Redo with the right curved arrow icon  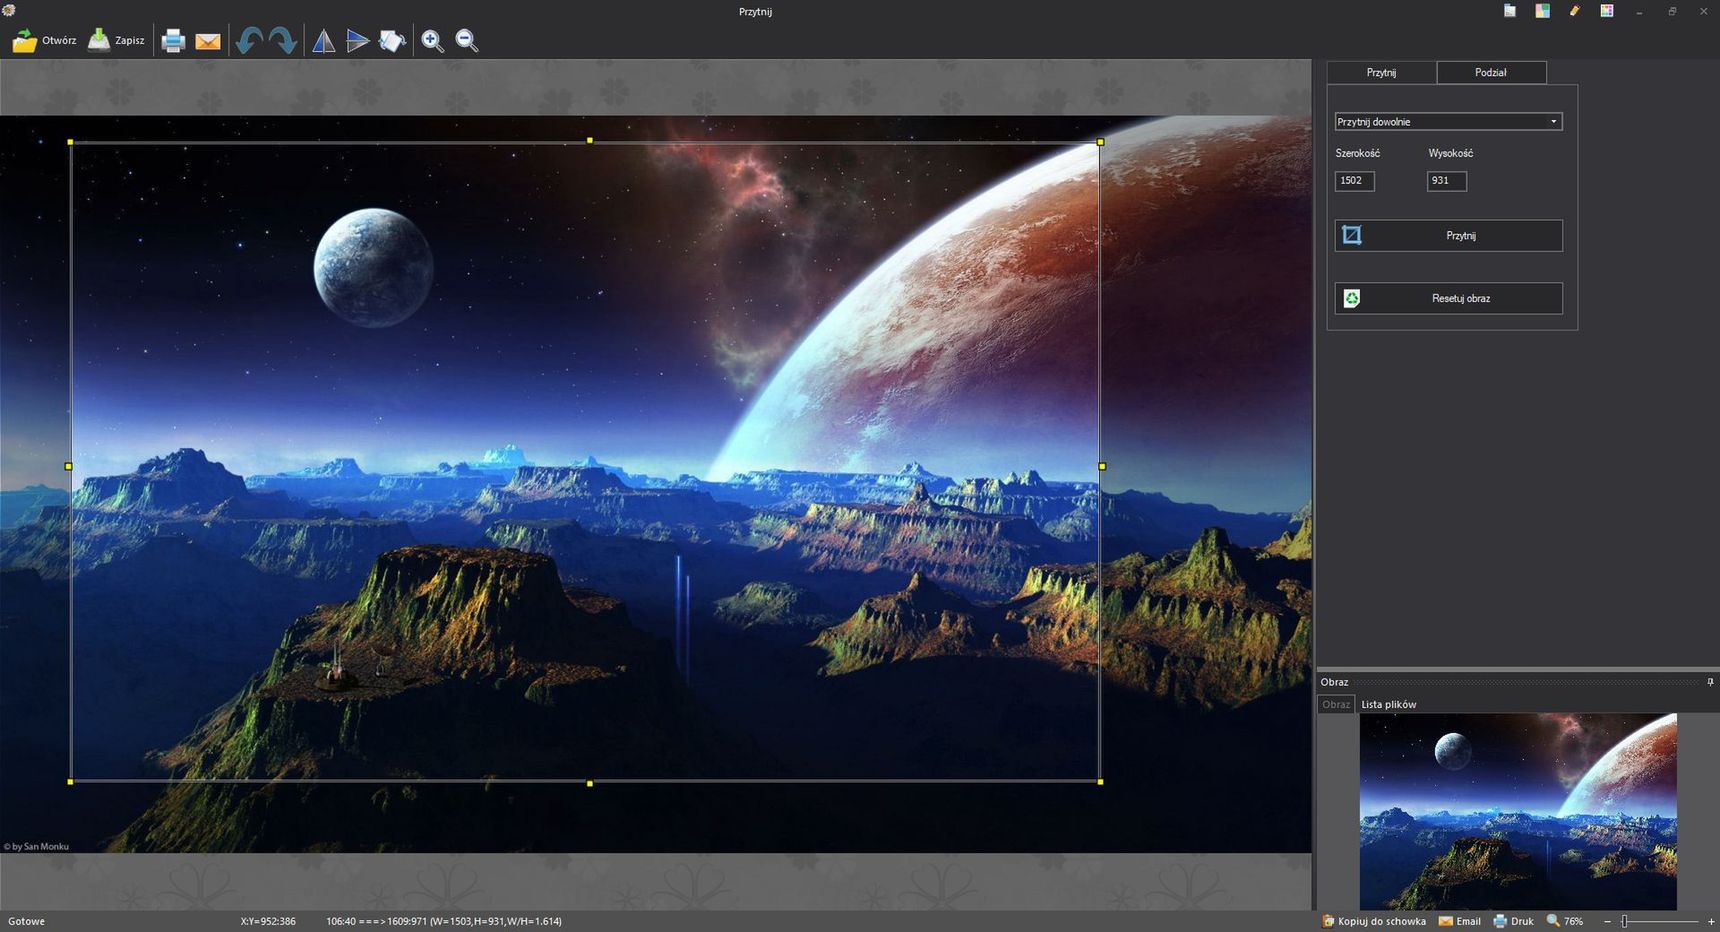283,41
